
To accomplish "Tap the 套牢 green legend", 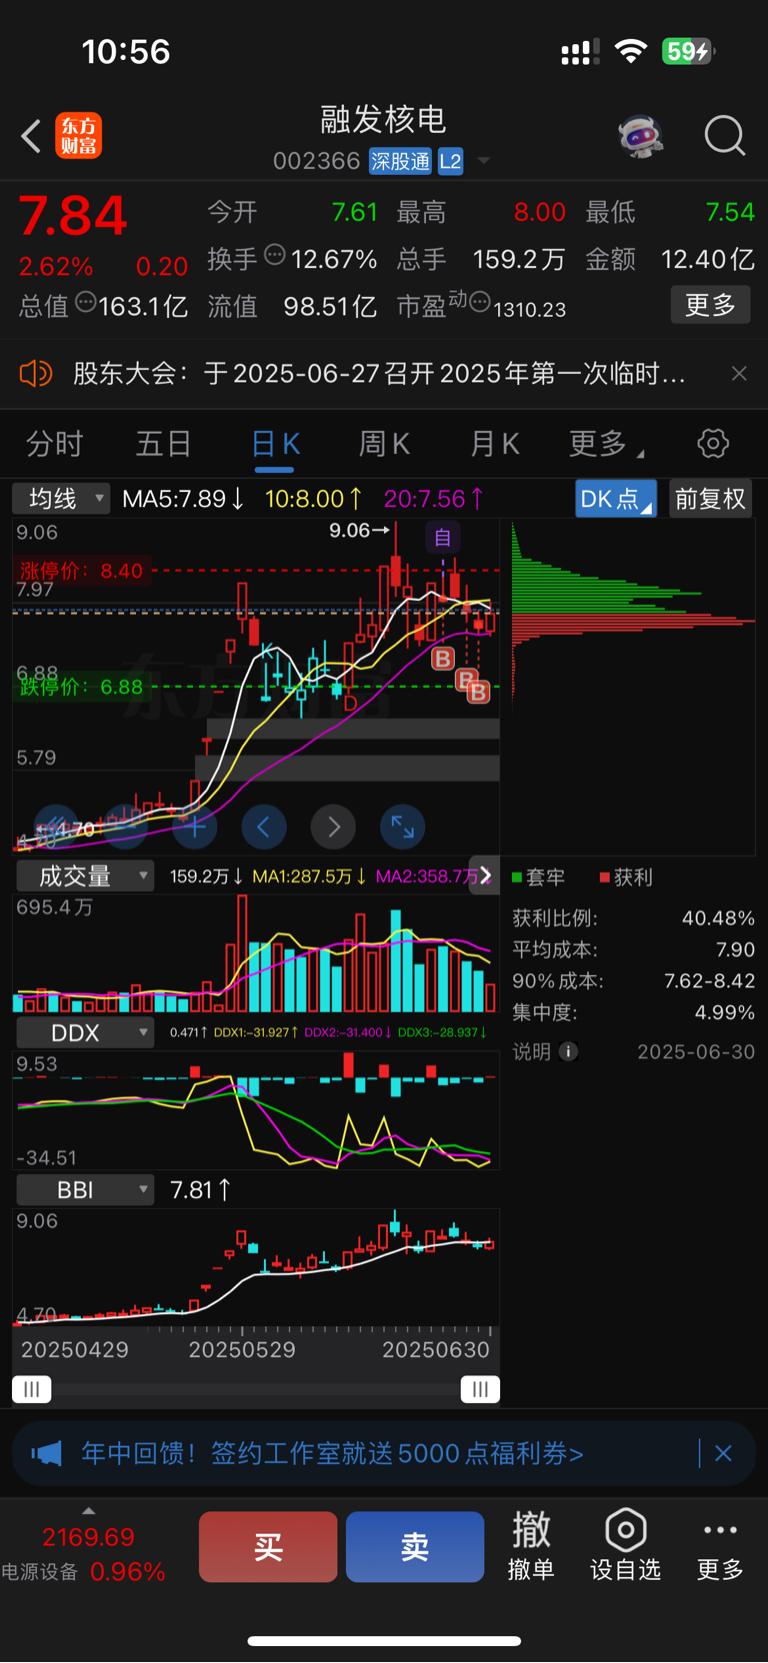I will pyautogui.click(x=538, y=877).
